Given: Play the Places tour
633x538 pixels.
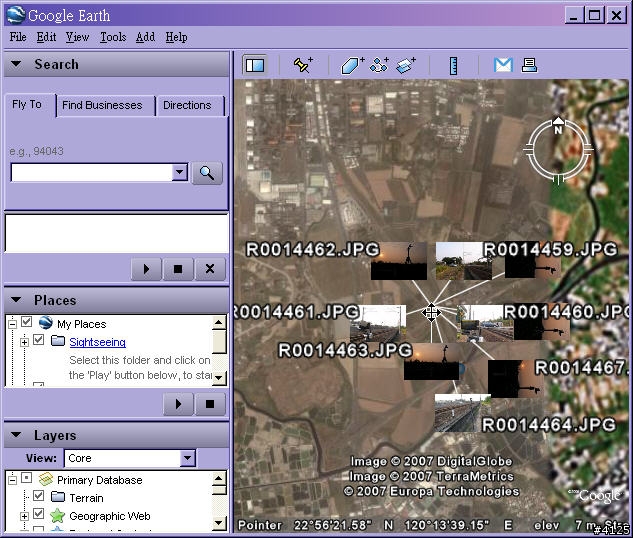Looking at the screenshot, I should coord(178,404).
